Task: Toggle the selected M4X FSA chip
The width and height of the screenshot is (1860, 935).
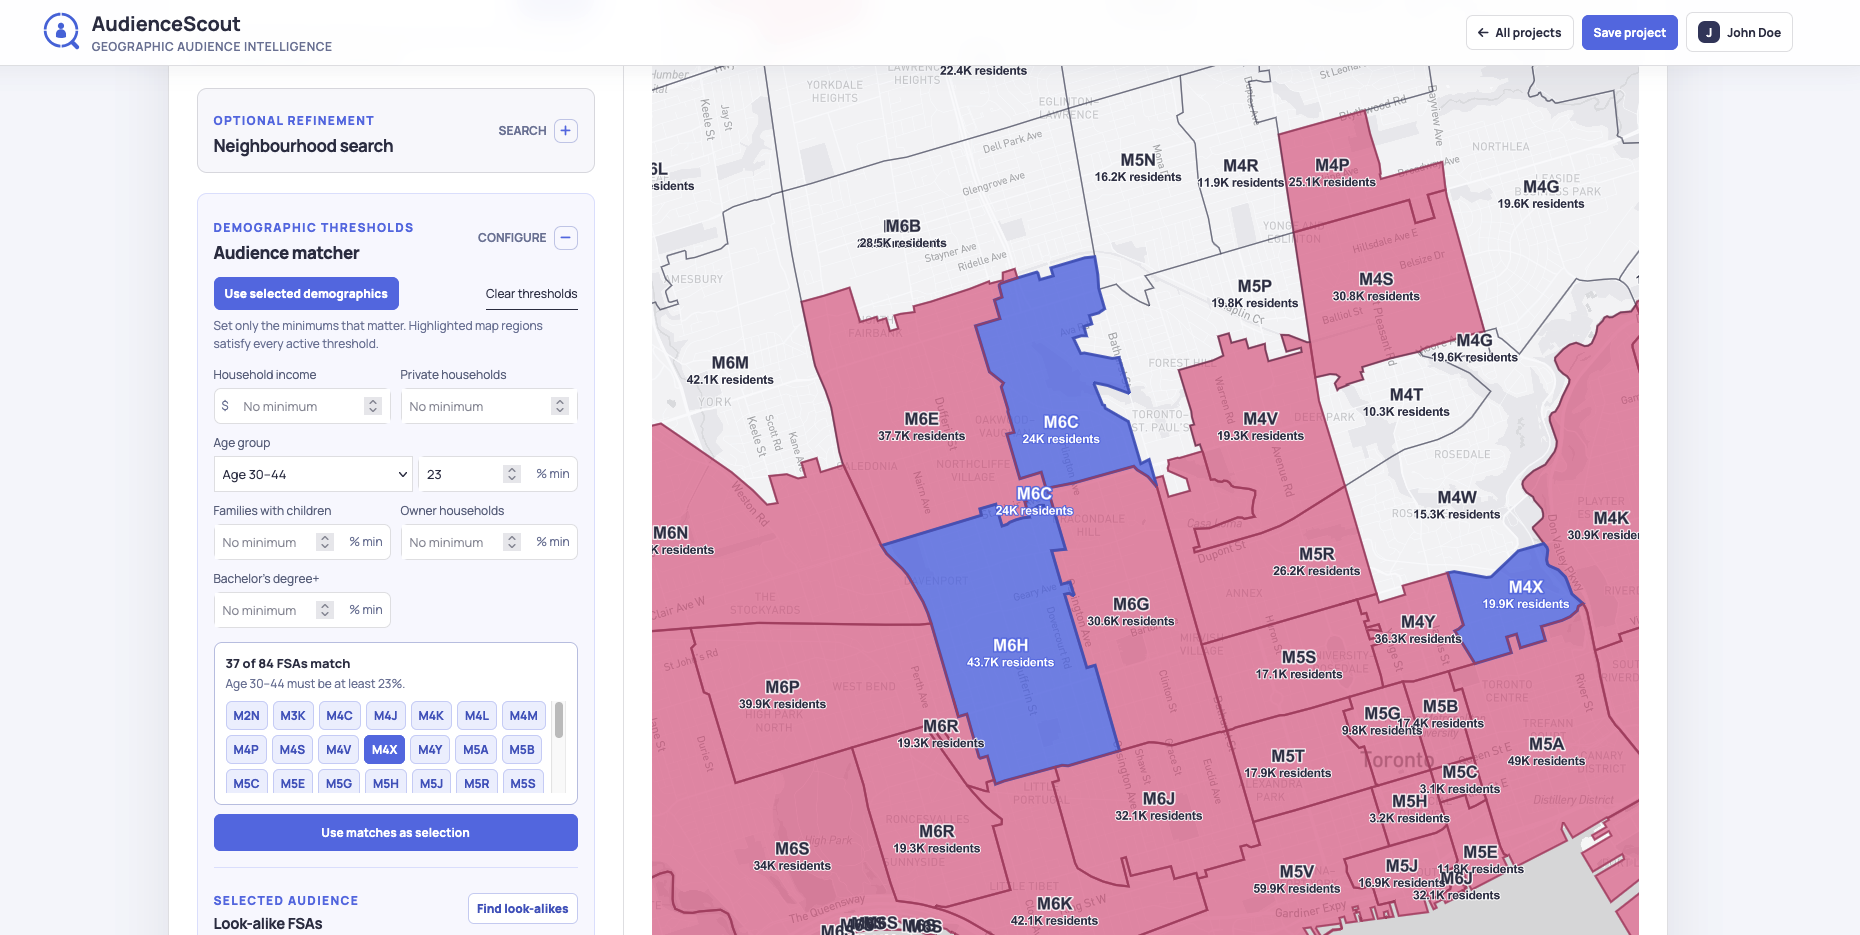Action: pyautogui.click(x=385, y=750)
